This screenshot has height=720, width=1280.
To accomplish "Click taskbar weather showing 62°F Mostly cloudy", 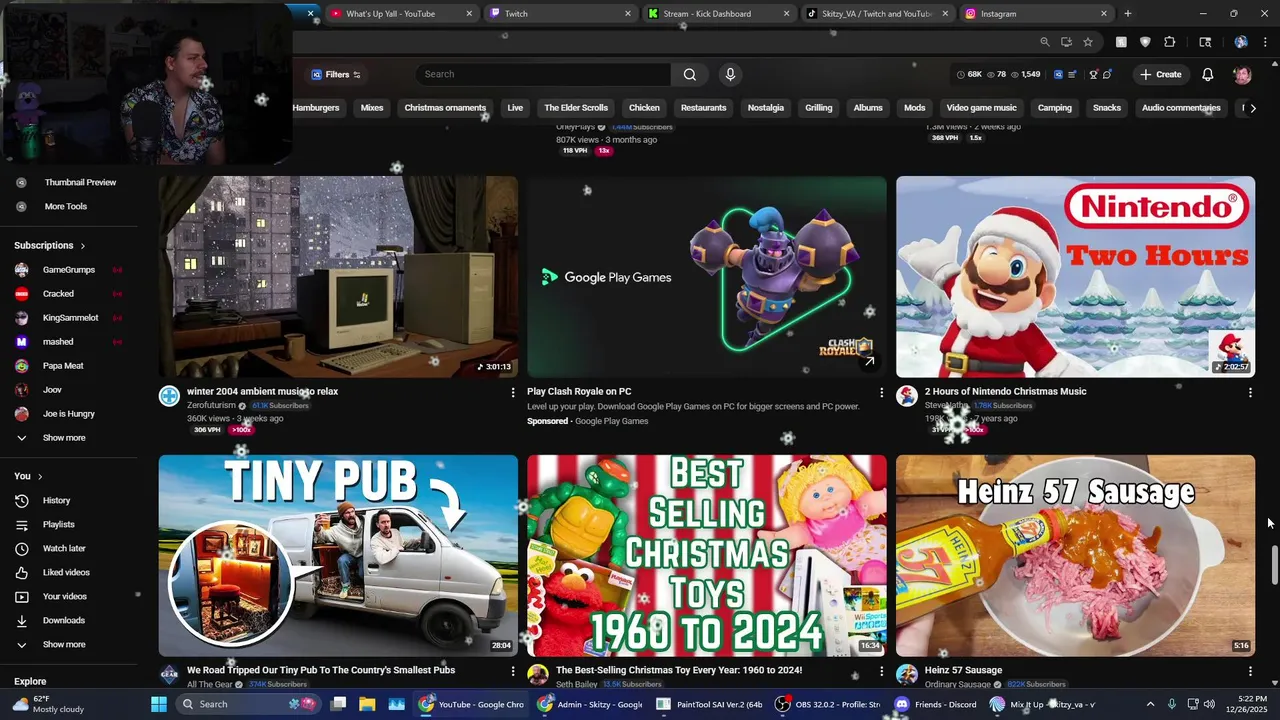I will [50, 704].
